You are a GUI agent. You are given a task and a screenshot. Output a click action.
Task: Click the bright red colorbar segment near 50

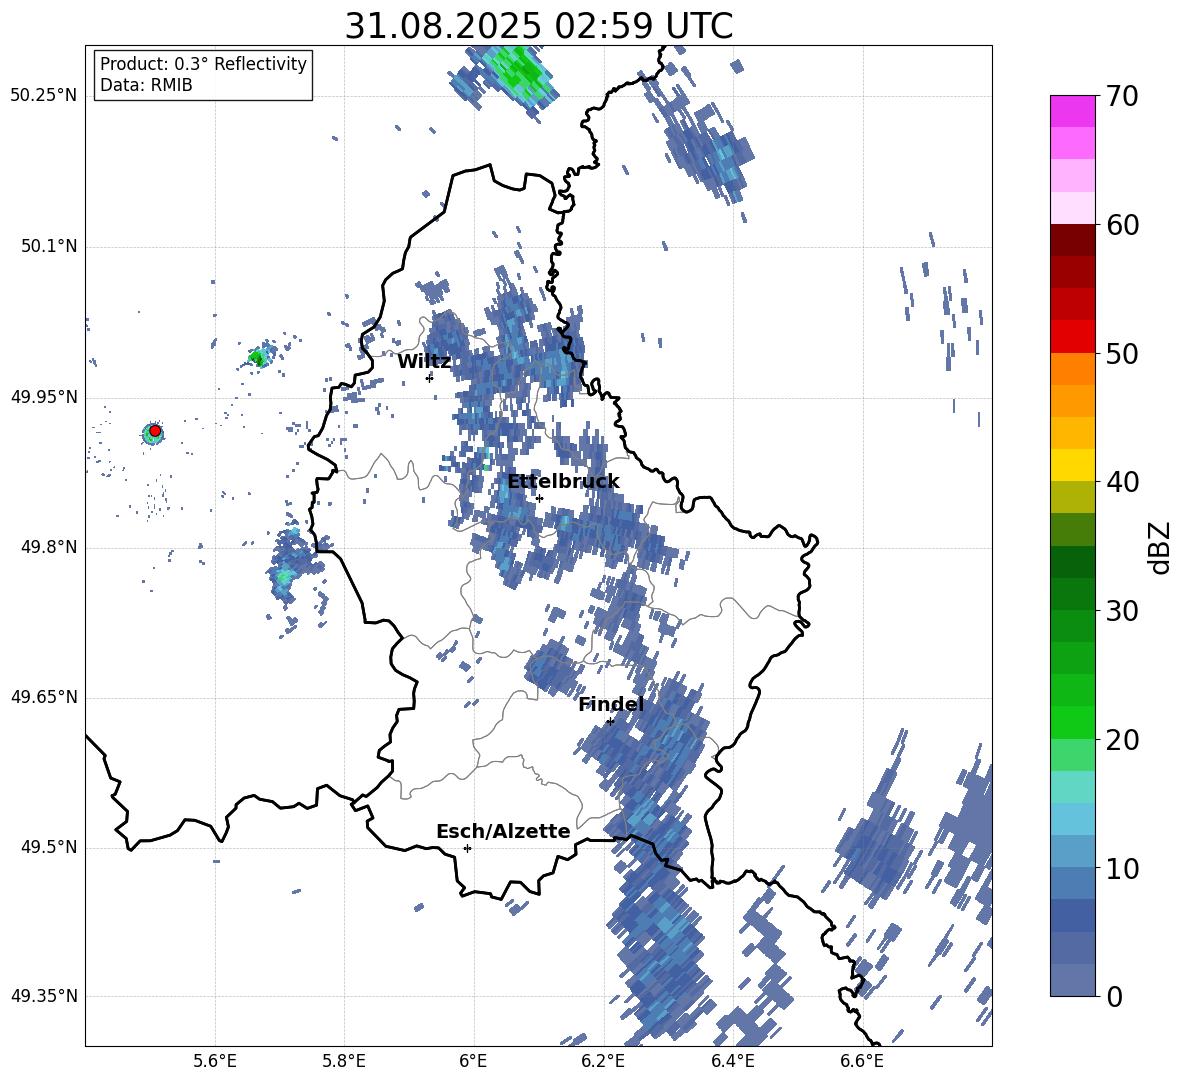(x=1072, y=337)
